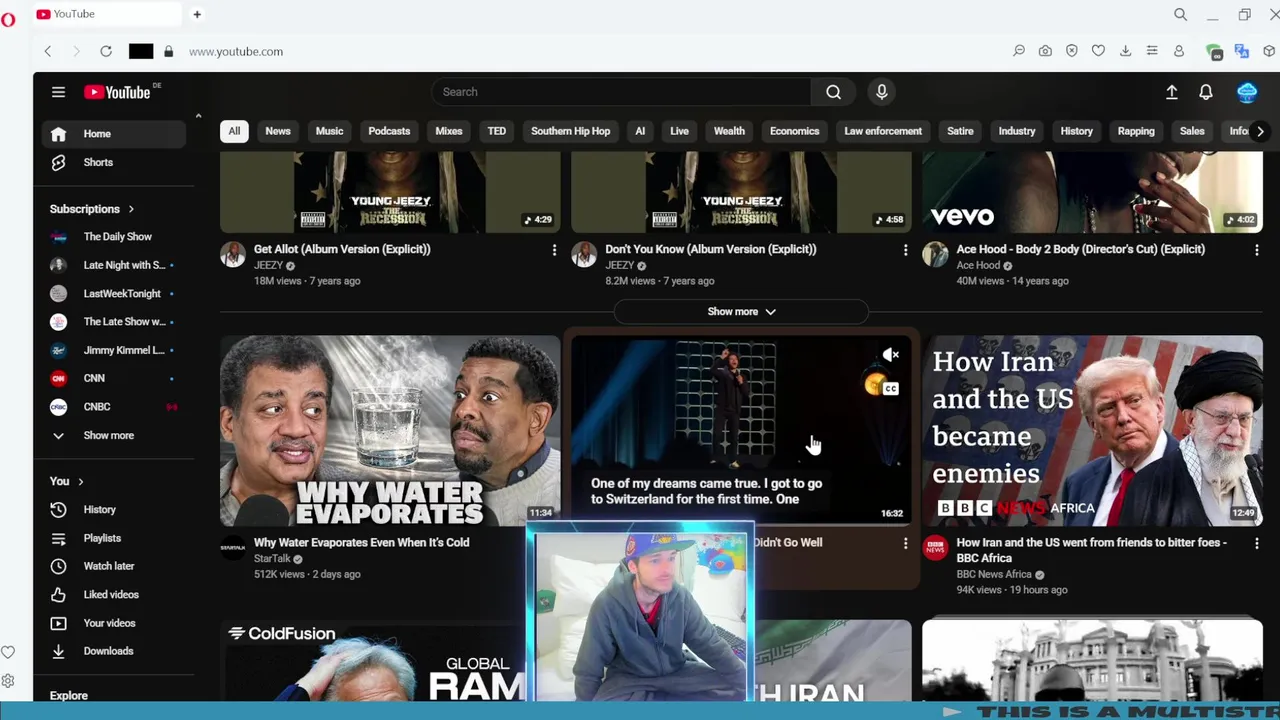Image resolution: width=1280 pixels, height=720 pixels.
Task: Click the YouTube logo
Action: tap(117, 92)
